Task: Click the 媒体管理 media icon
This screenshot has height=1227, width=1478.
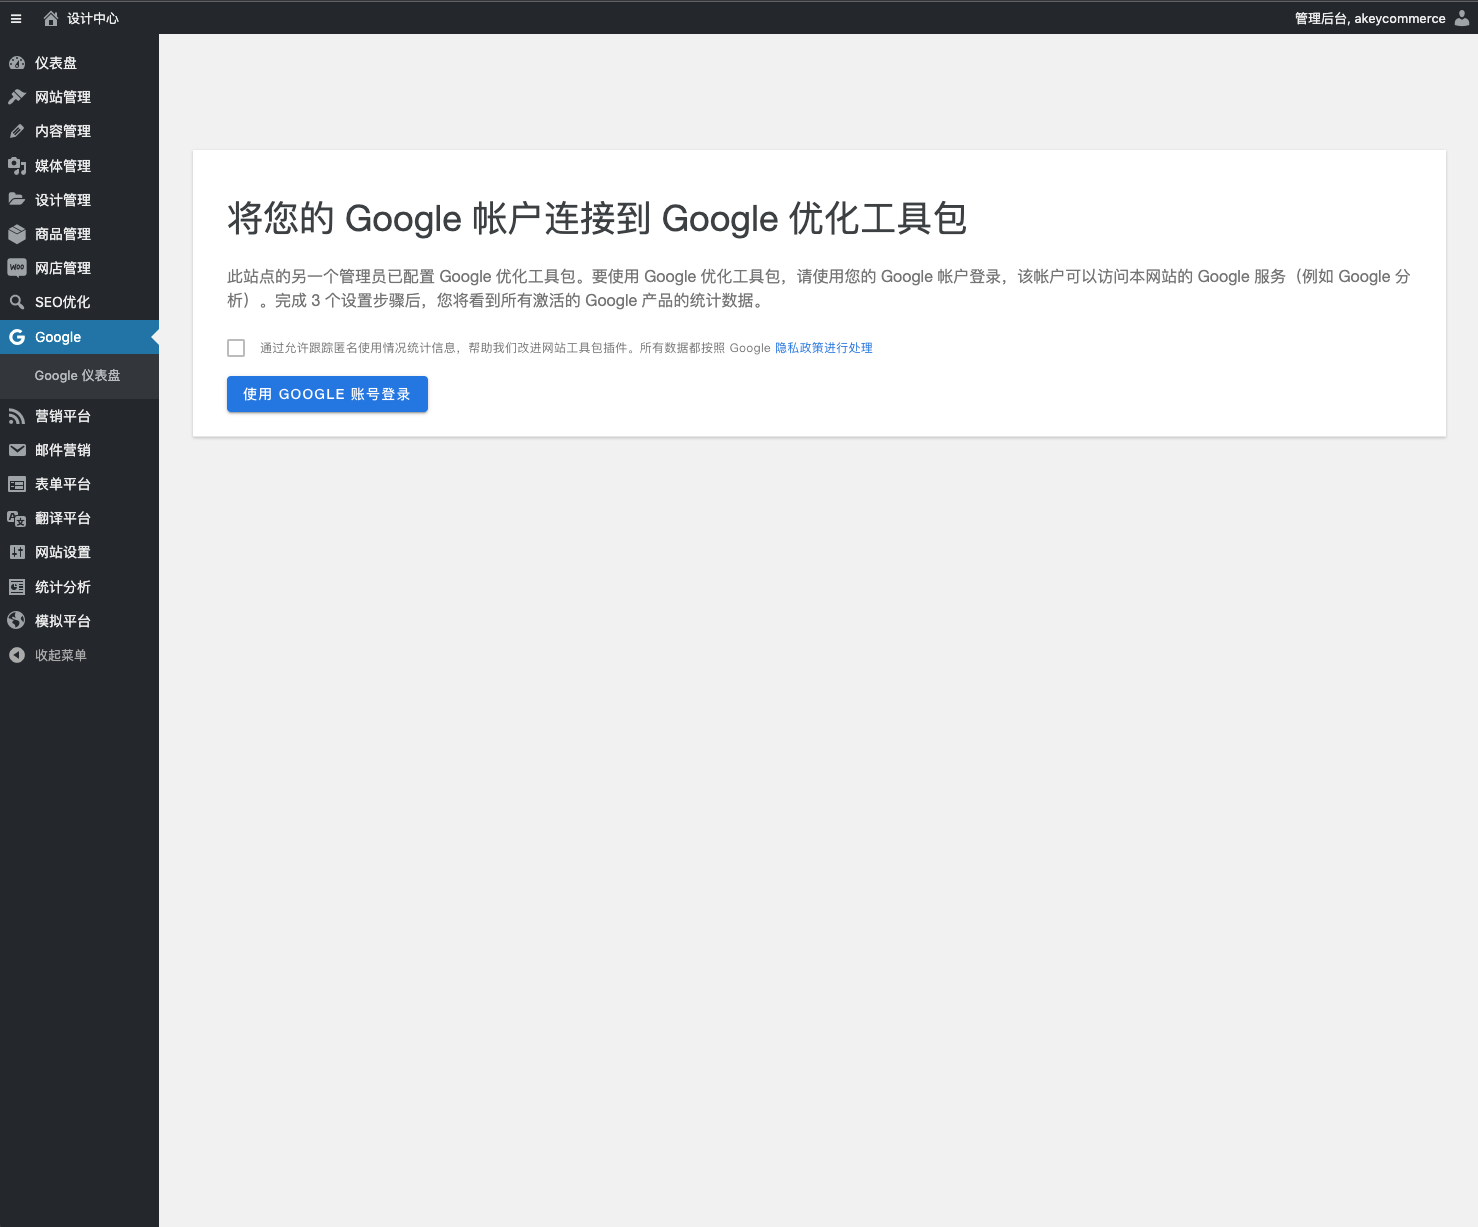Action: pos(17,166)
